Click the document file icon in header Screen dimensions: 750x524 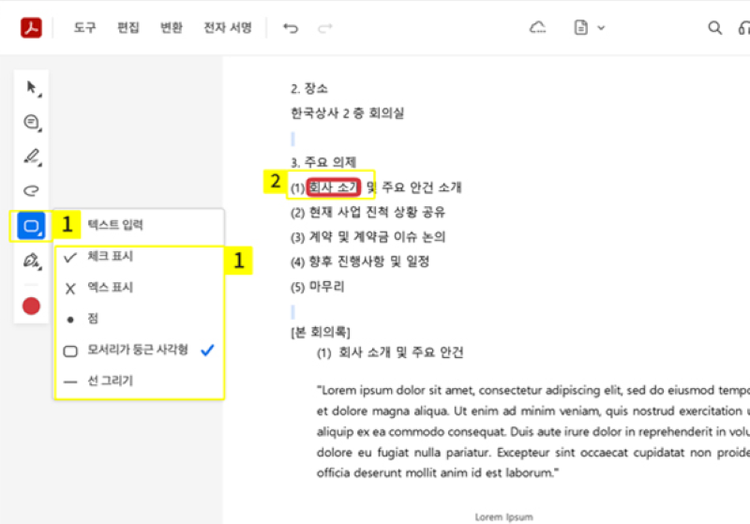tap(581, 28)
